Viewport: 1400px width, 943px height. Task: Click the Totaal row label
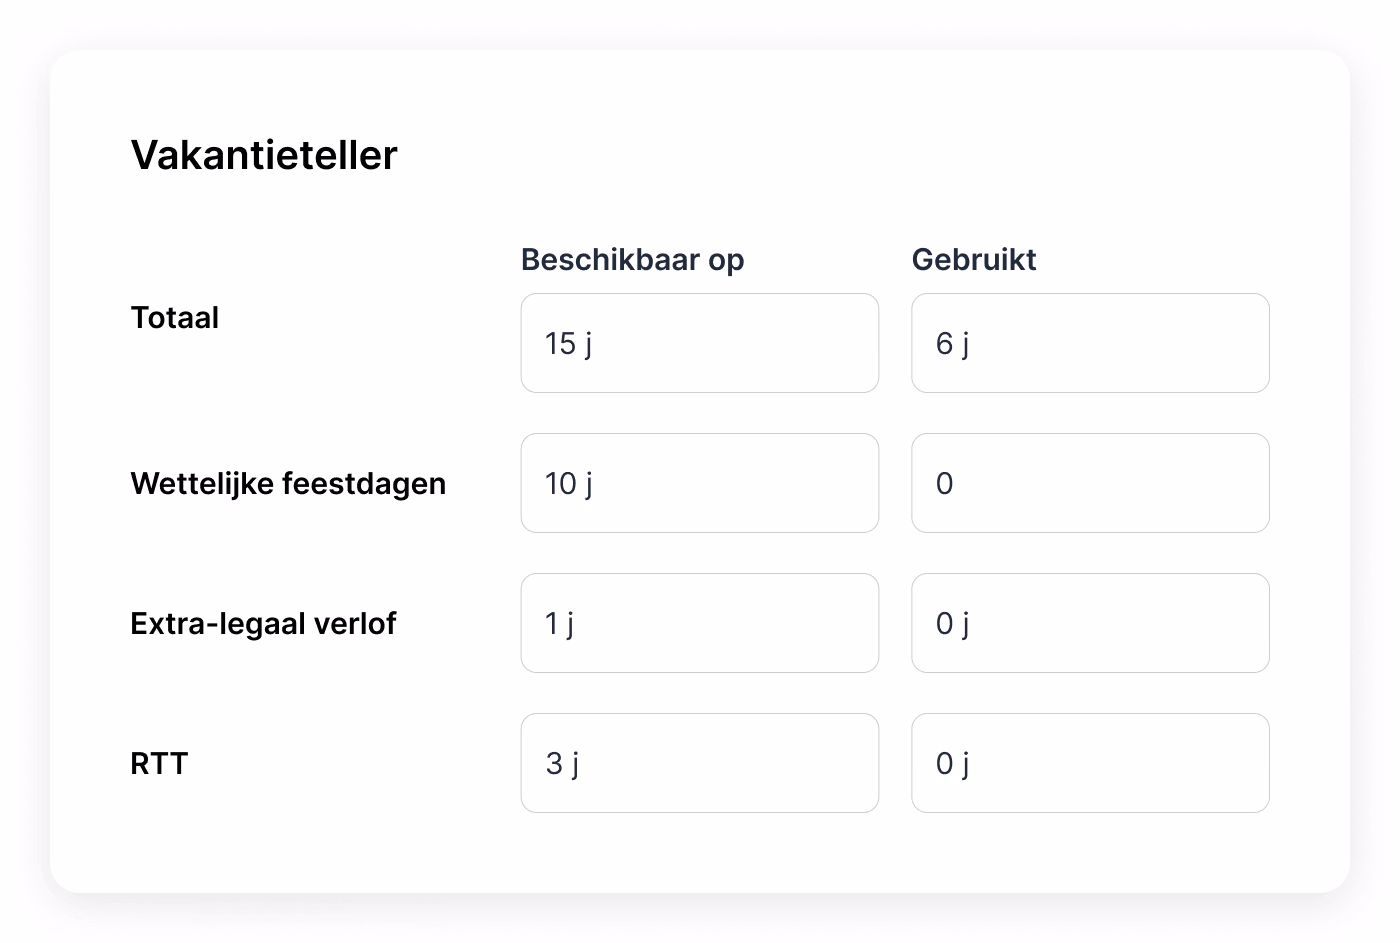pos(175,318)
